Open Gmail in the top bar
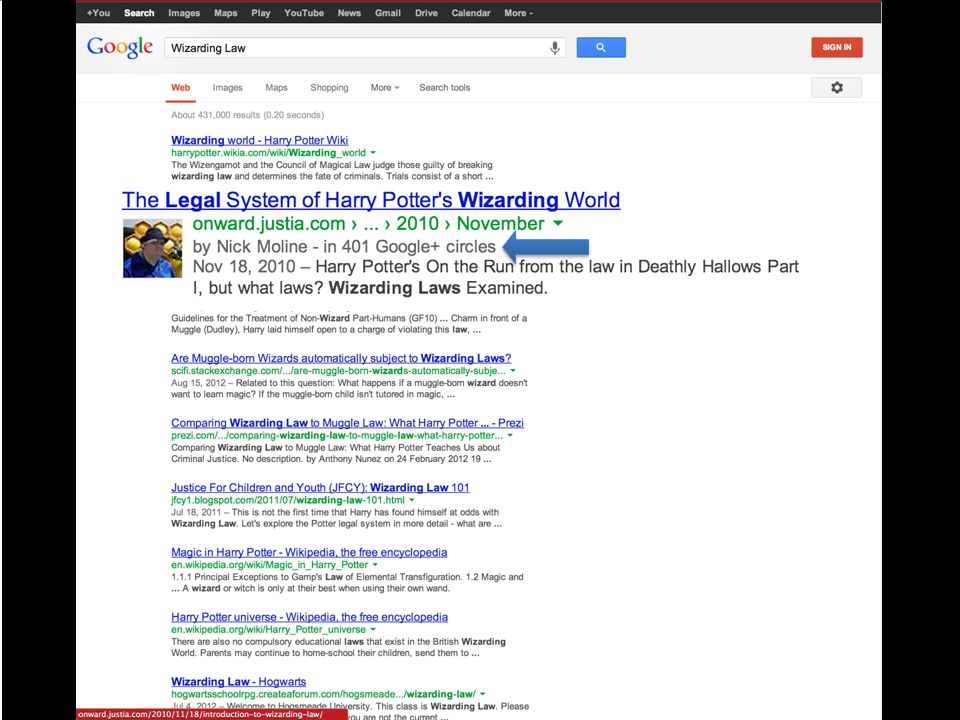Viewport: 960px width, 720px height. coord(388,13)
